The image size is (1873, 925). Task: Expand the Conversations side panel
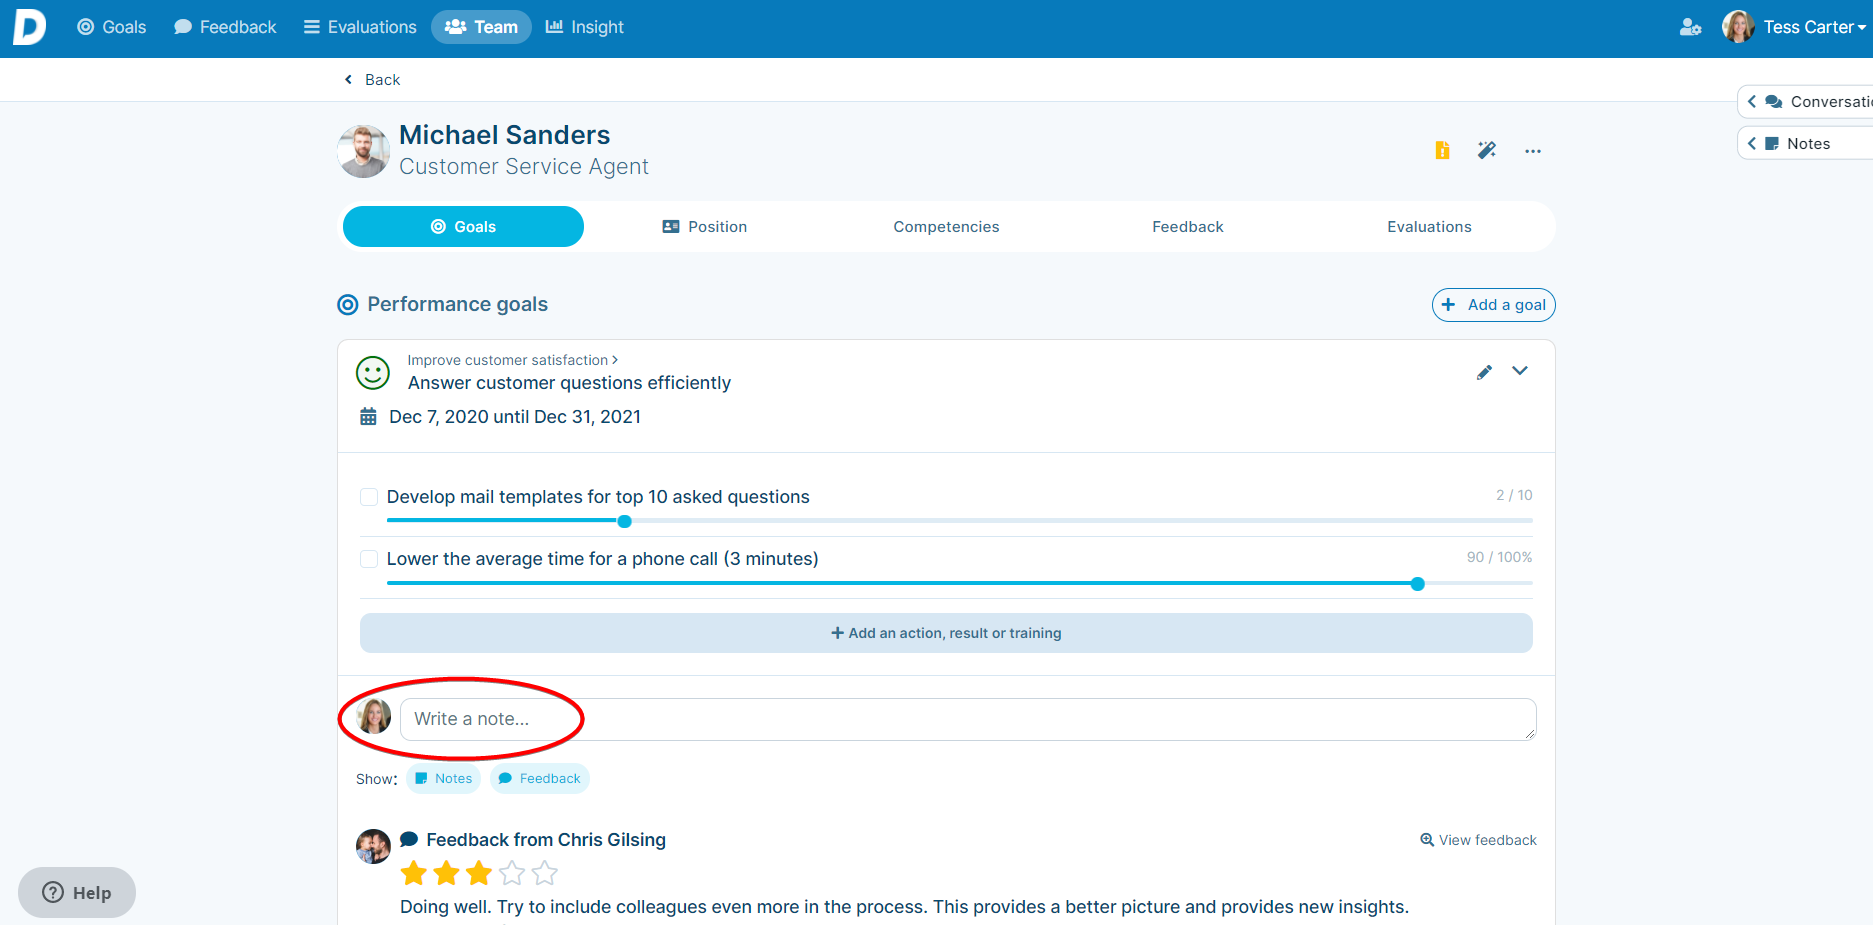pyautogui.click(x=1806, y=102)
